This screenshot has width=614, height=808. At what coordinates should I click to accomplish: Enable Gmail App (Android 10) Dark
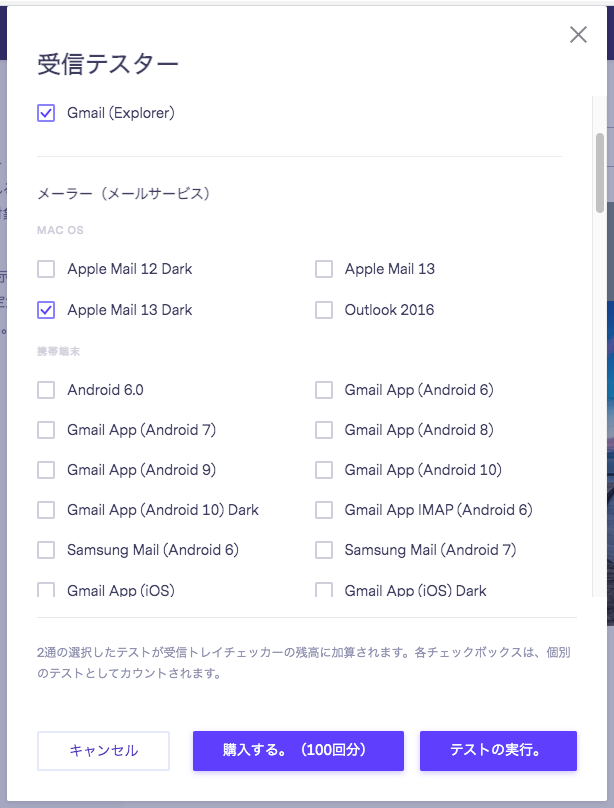[45, 510]
